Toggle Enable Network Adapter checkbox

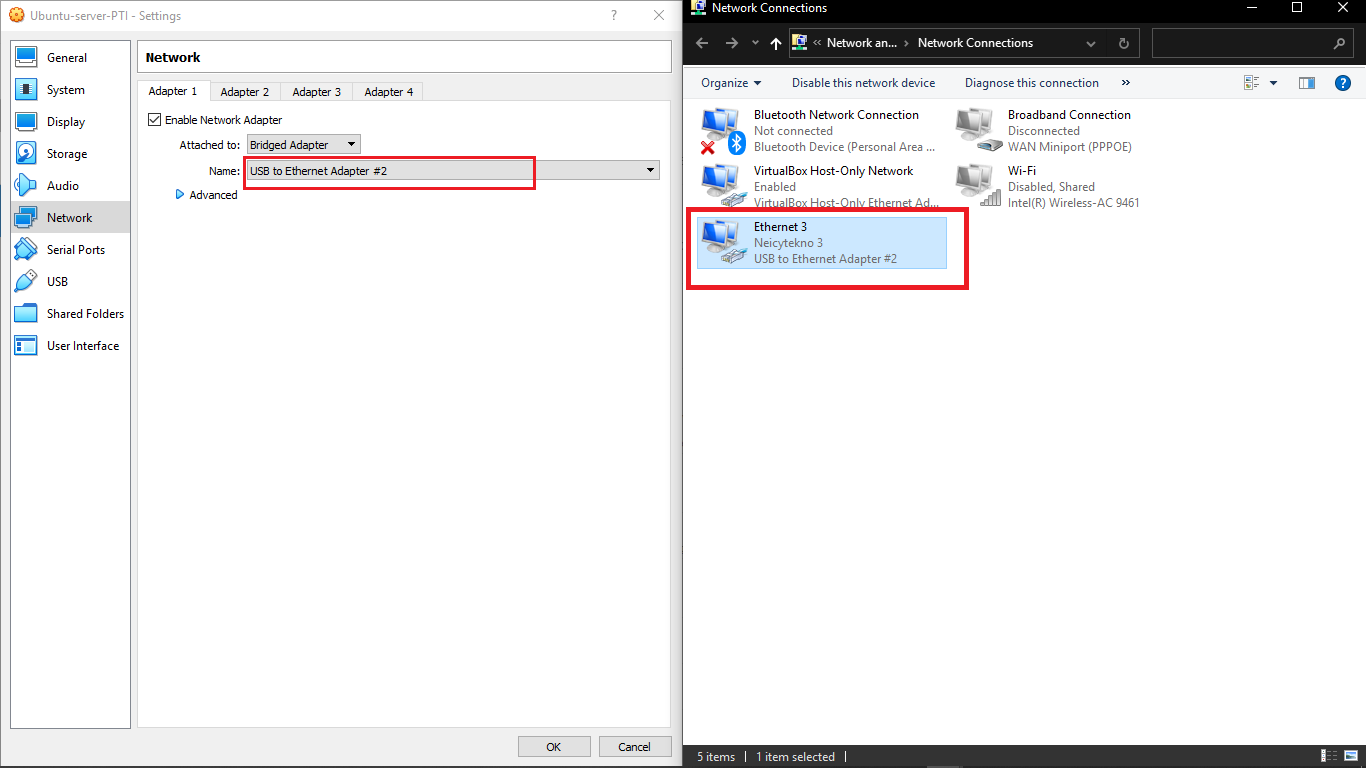[154, 120]
